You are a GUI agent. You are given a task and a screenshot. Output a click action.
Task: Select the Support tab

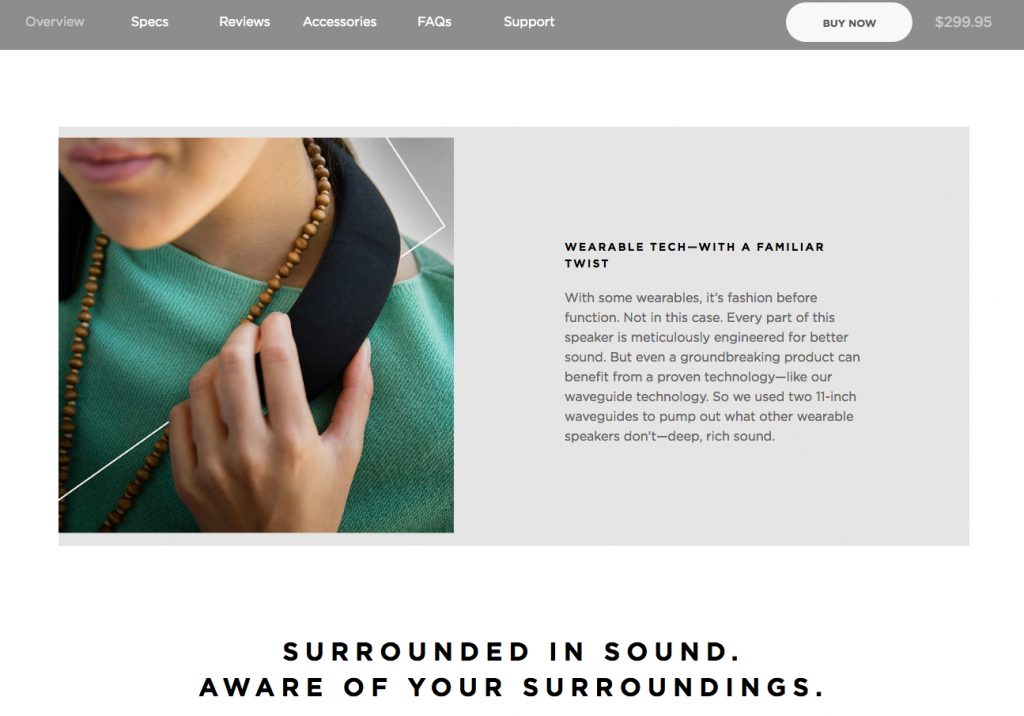pos(529,22)
